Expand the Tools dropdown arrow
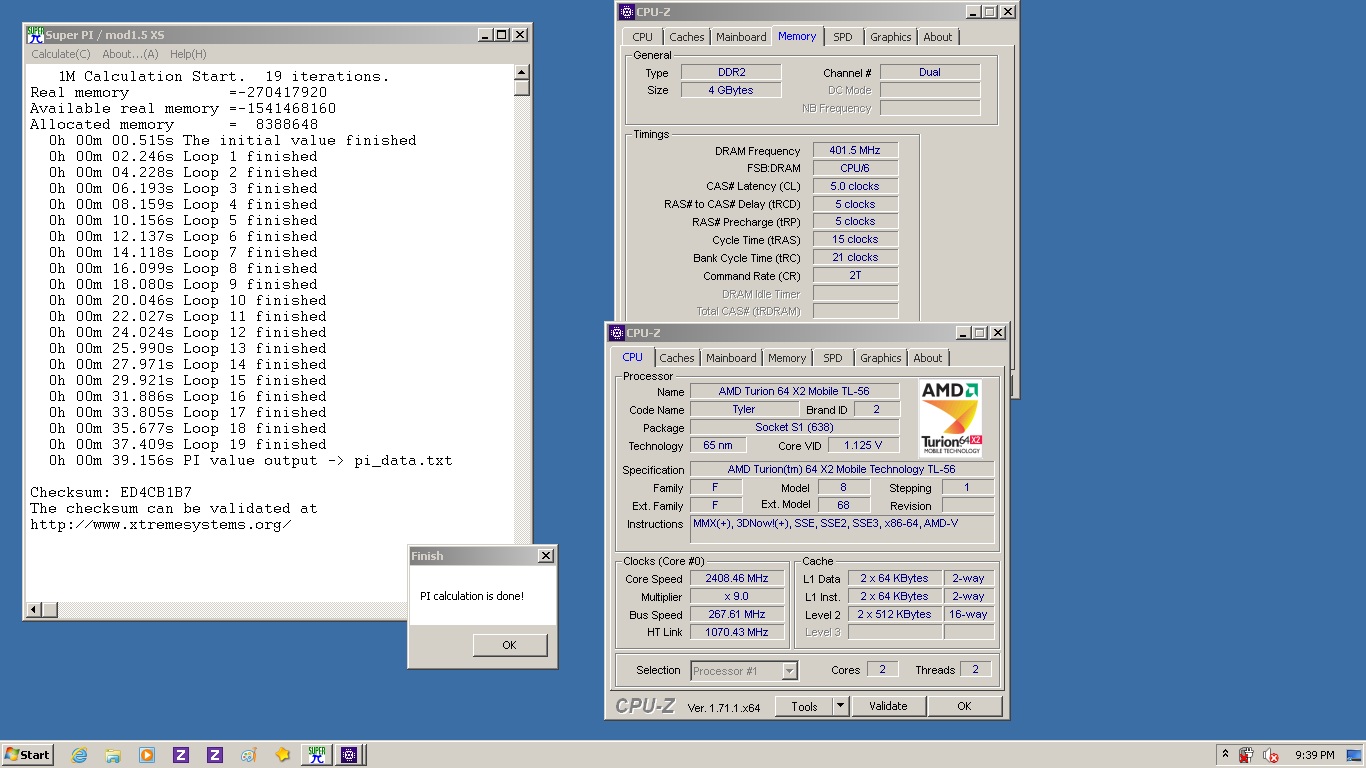1366x768 pixels. (840, 706)
